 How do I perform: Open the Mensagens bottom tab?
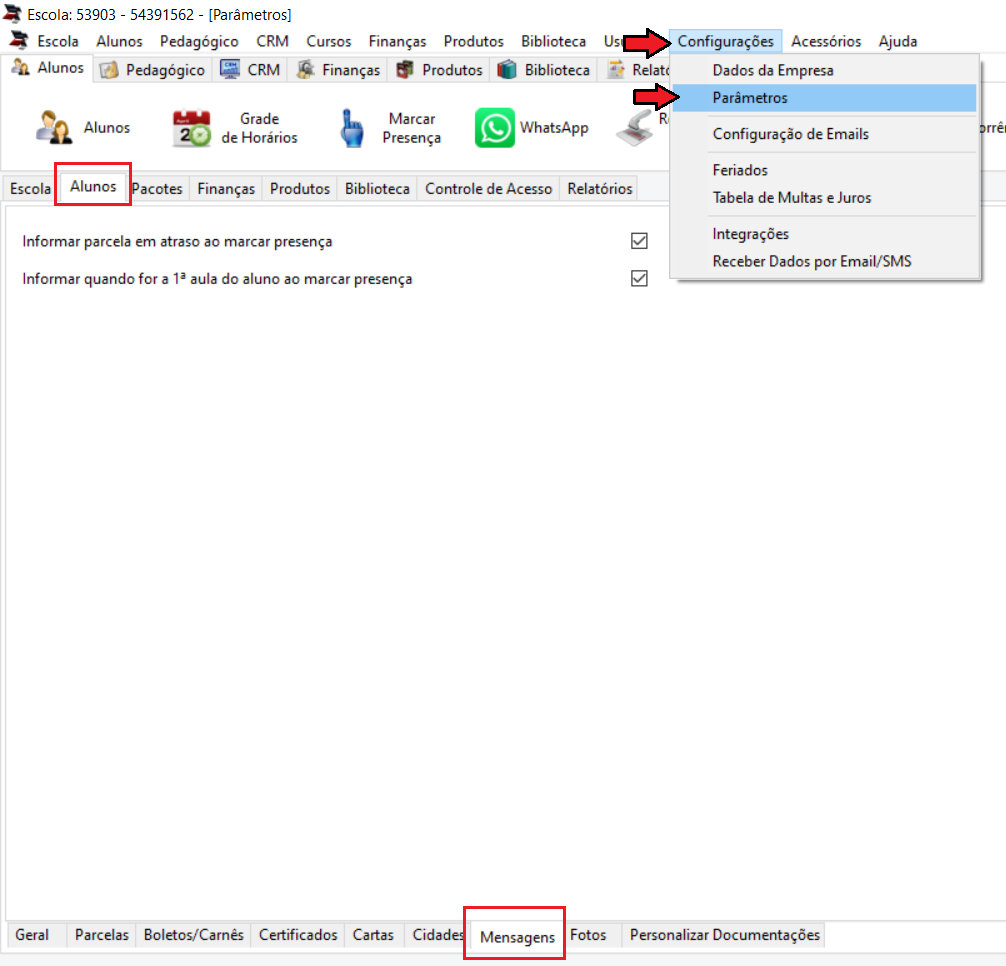tap(517, 936)
